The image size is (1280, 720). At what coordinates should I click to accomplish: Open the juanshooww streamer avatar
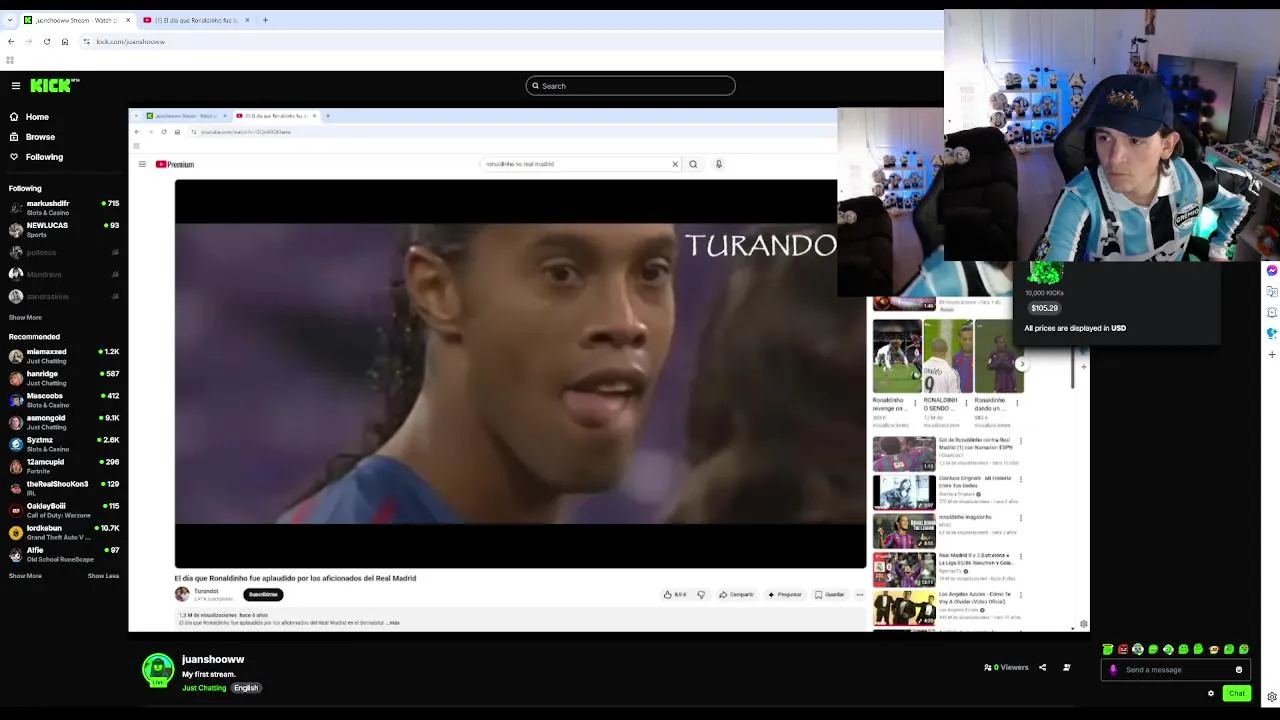coord(158,670)
